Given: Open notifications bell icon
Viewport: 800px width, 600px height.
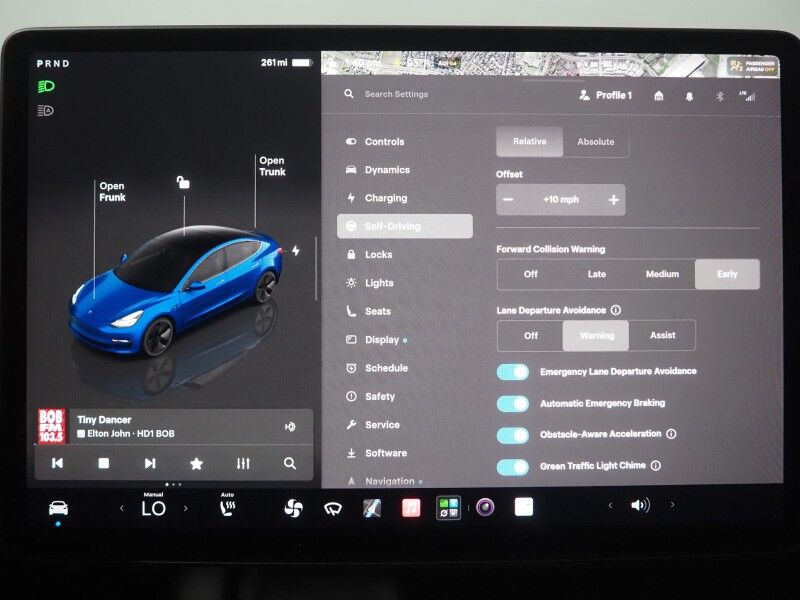Looking at the screenshot, I should [689, 96].
